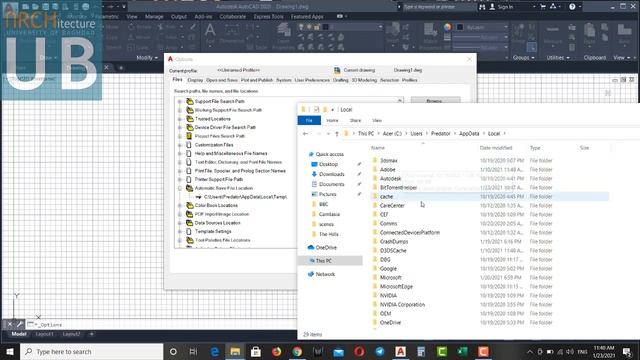Open Calculator from the taskbar
The width and height of the screenshot is (640, 360).
click(x=421, y=351)
